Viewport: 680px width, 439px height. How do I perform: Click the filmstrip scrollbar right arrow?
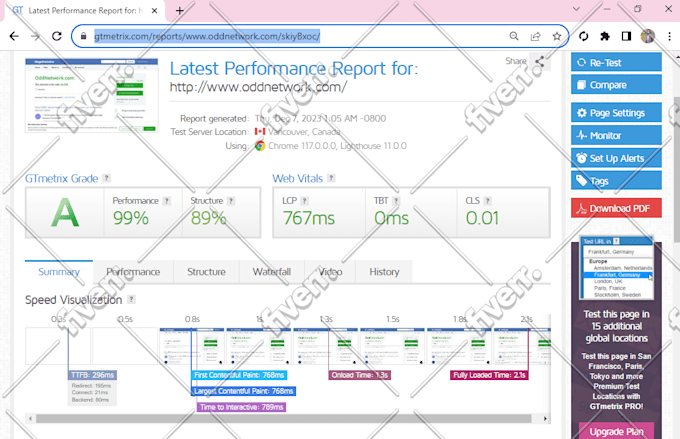tap(545, 419)
